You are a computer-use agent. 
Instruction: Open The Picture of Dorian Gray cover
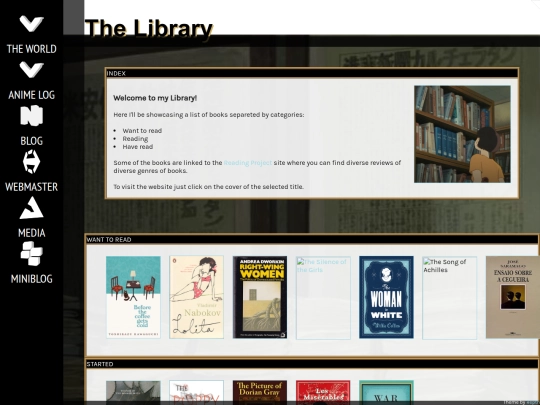[x=260, y=392]
